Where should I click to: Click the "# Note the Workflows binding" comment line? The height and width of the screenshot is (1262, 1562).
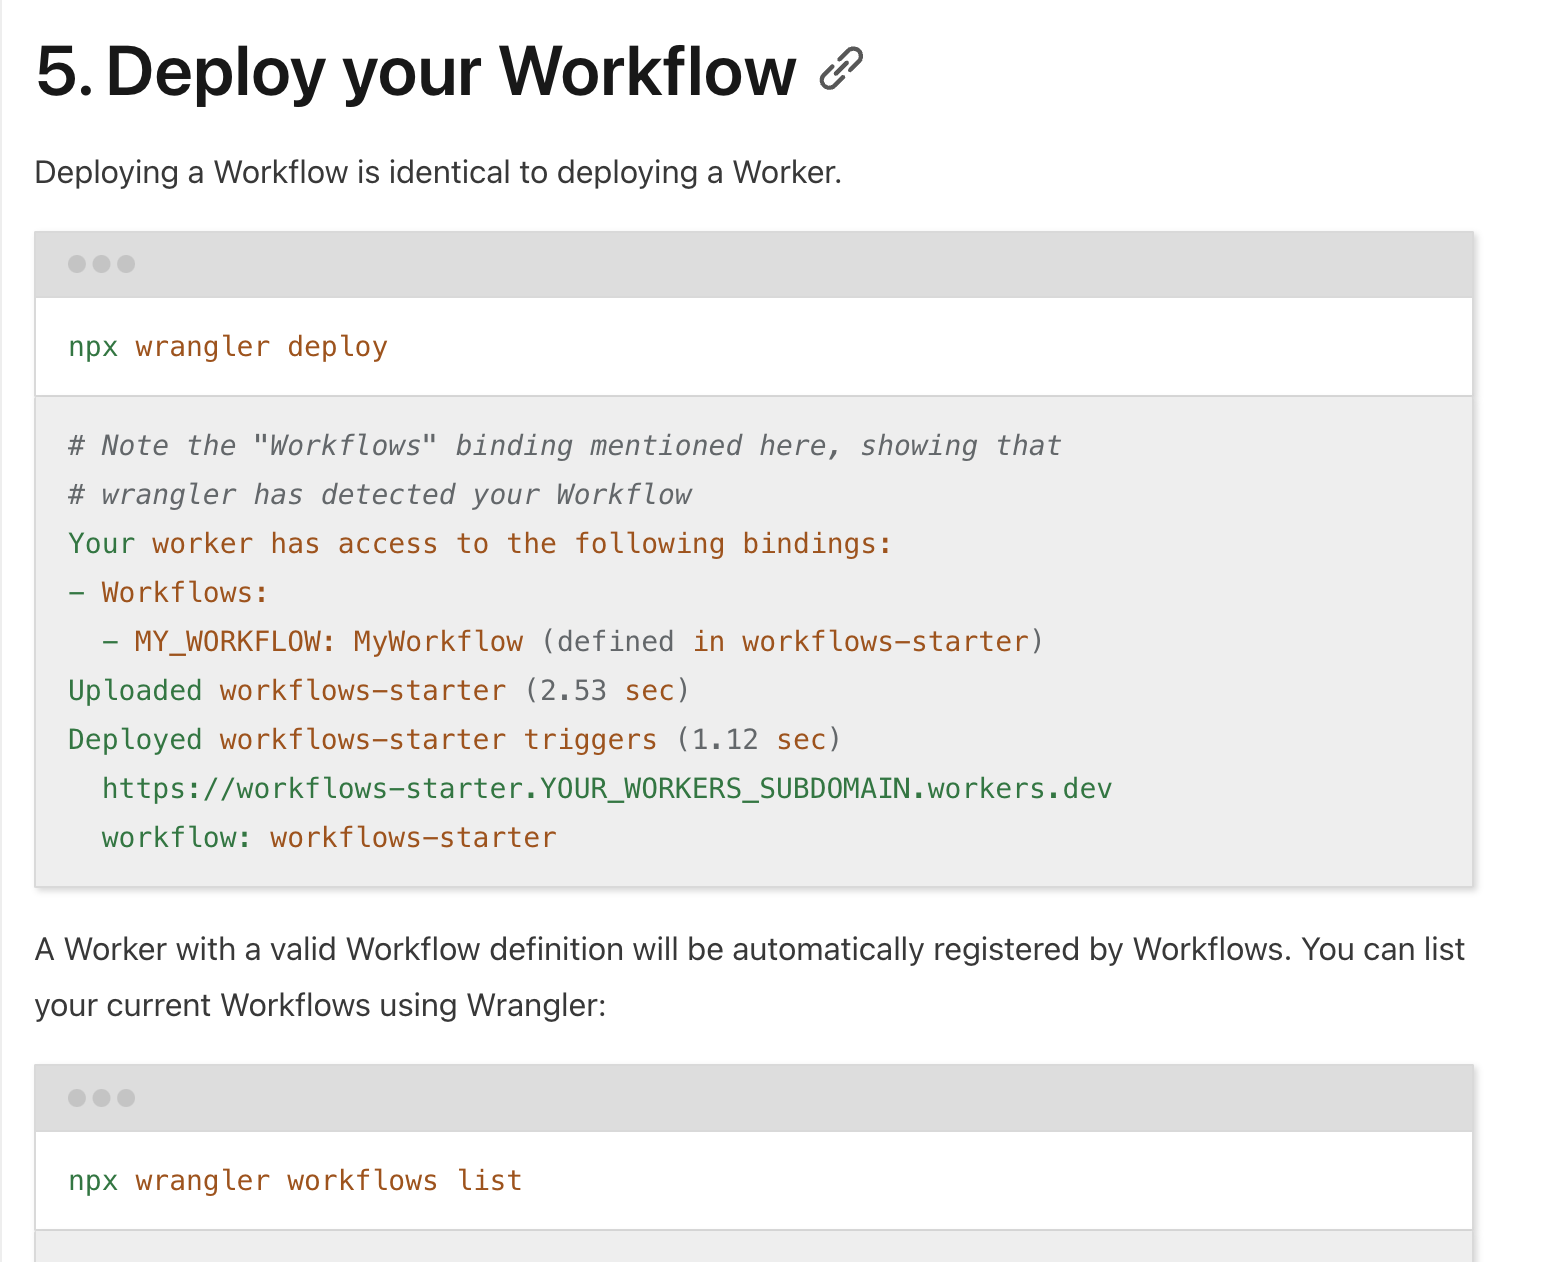coord(564,446)
